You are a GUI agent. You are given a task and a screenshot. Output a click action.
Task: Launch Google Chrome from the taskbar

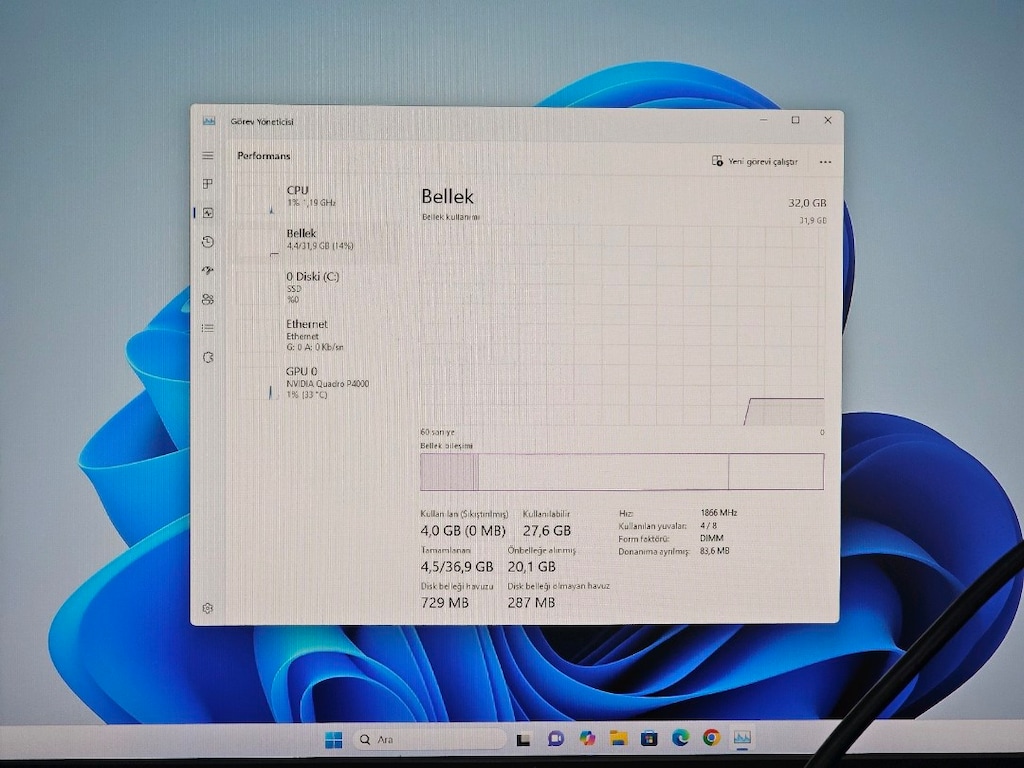tap(711, 738)
